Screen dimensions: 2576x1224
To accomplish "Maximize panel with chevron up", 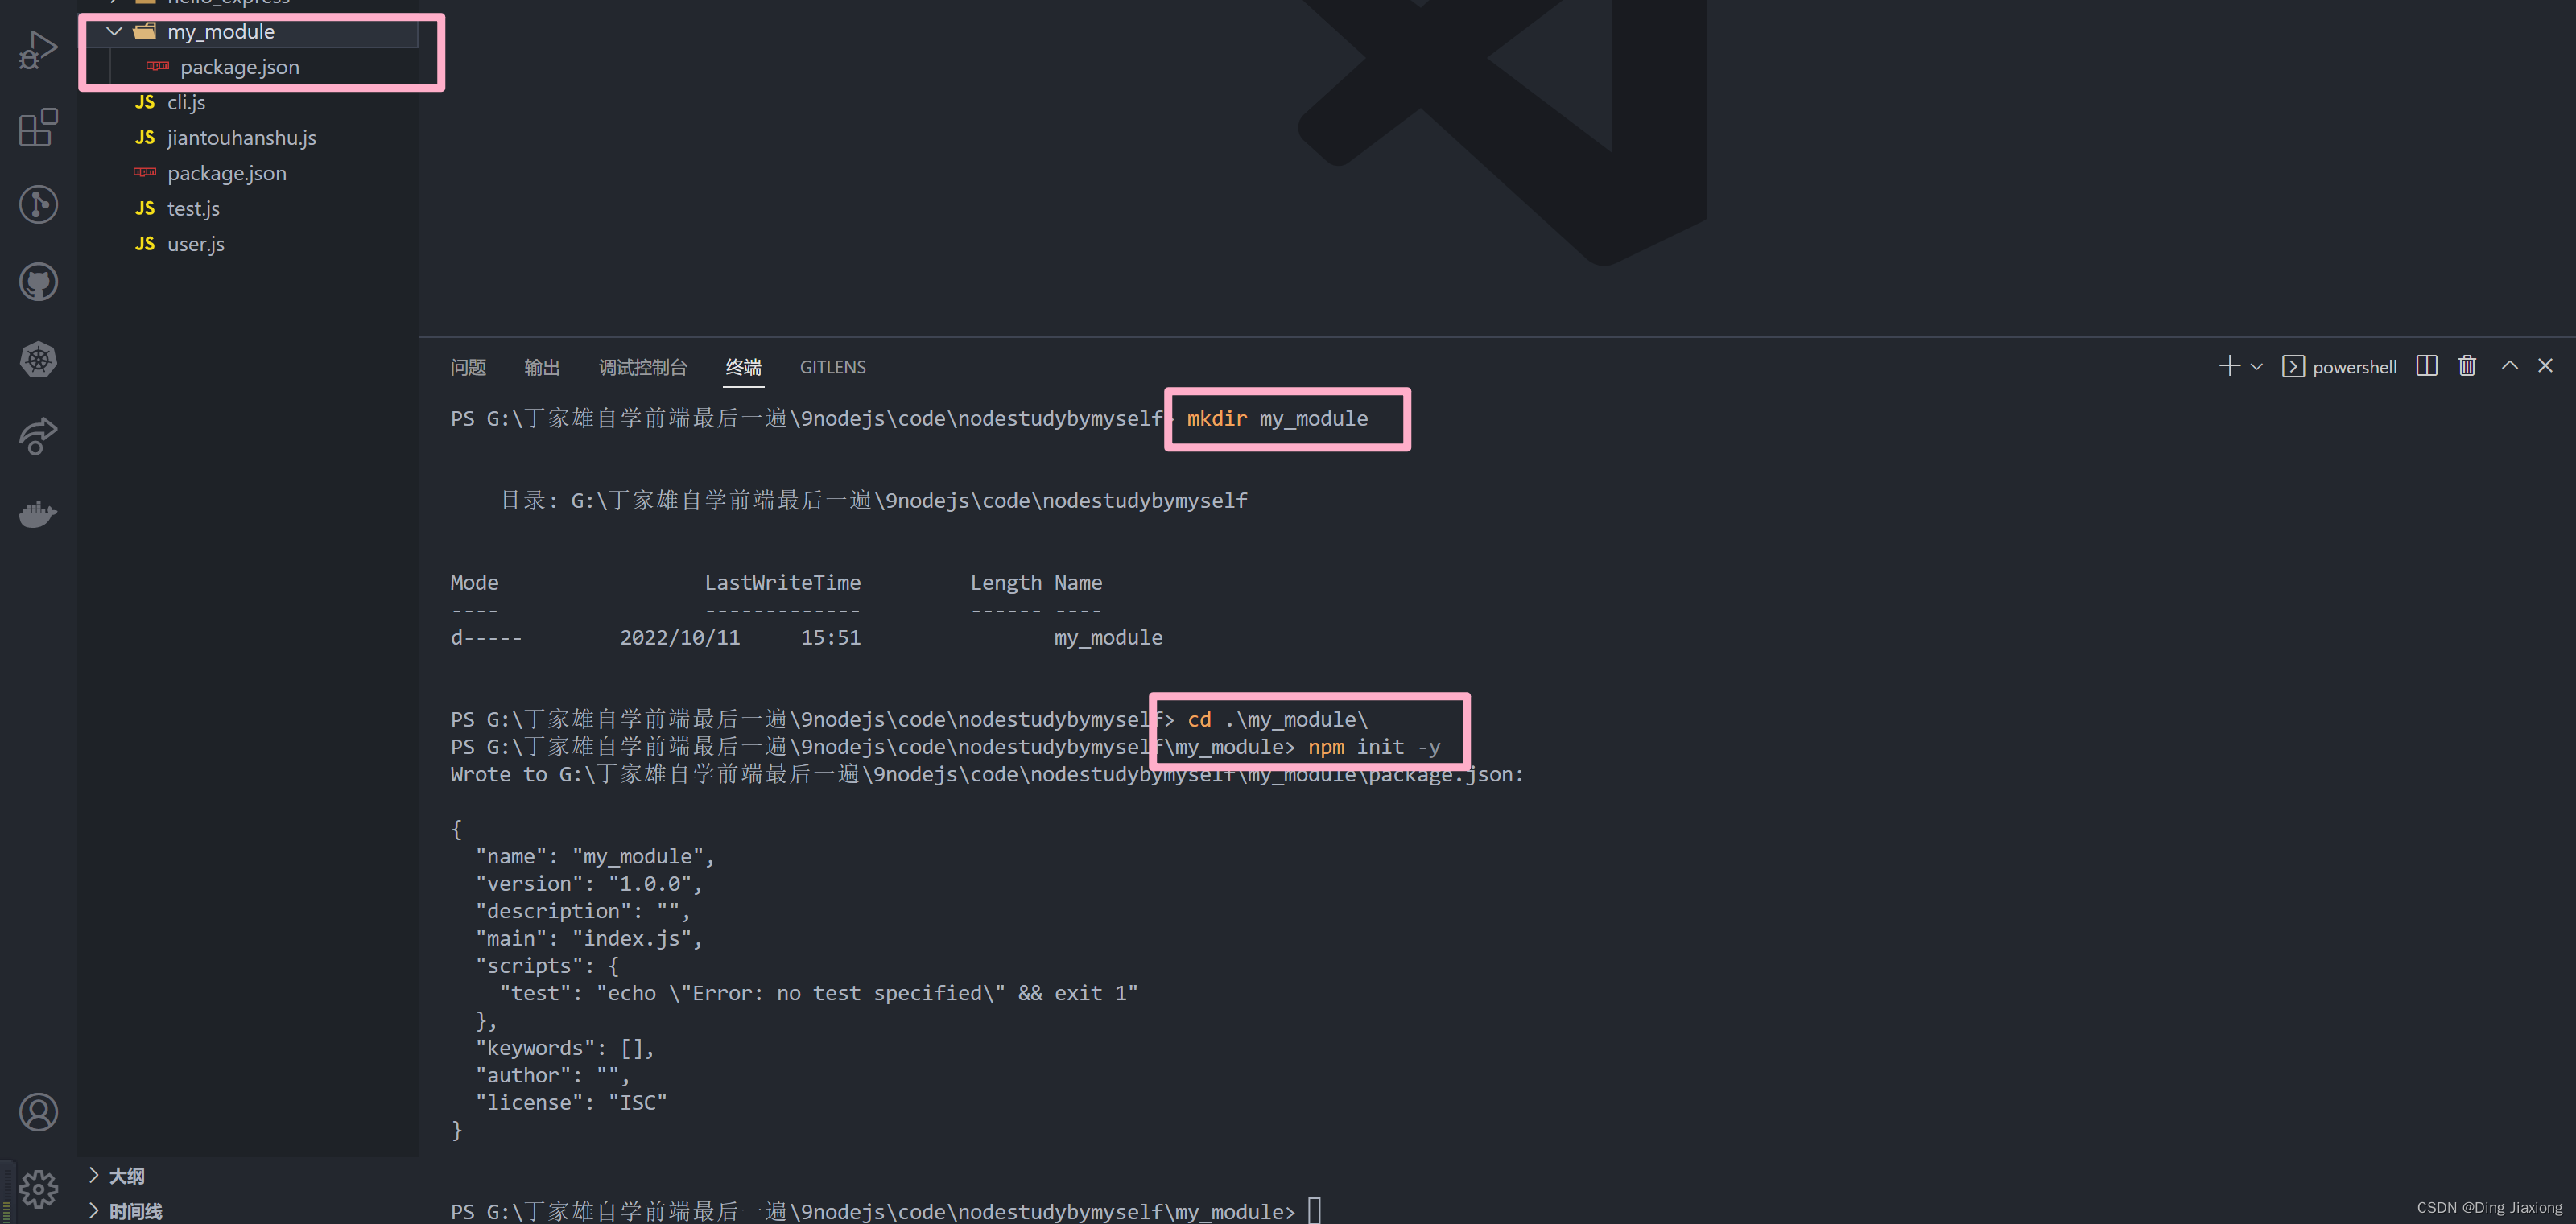I will point(2509,366).
